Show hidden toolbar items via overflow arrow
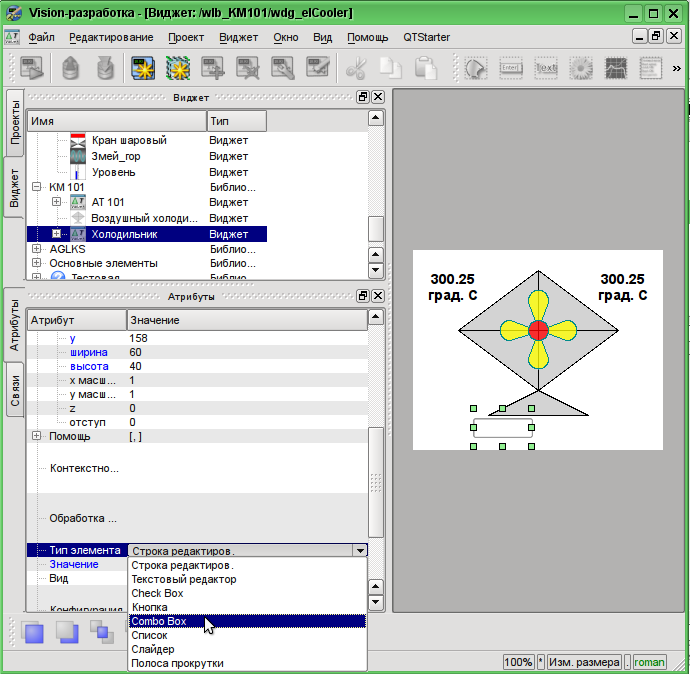The image size is (690, 674). pyautogui.click(x=677, y=69)
